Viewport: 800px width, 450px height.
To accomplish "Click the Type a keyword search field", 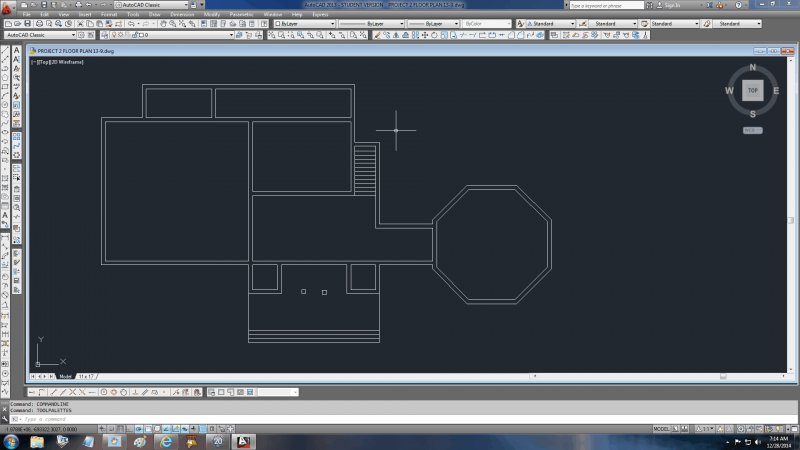I will point(607,5).
